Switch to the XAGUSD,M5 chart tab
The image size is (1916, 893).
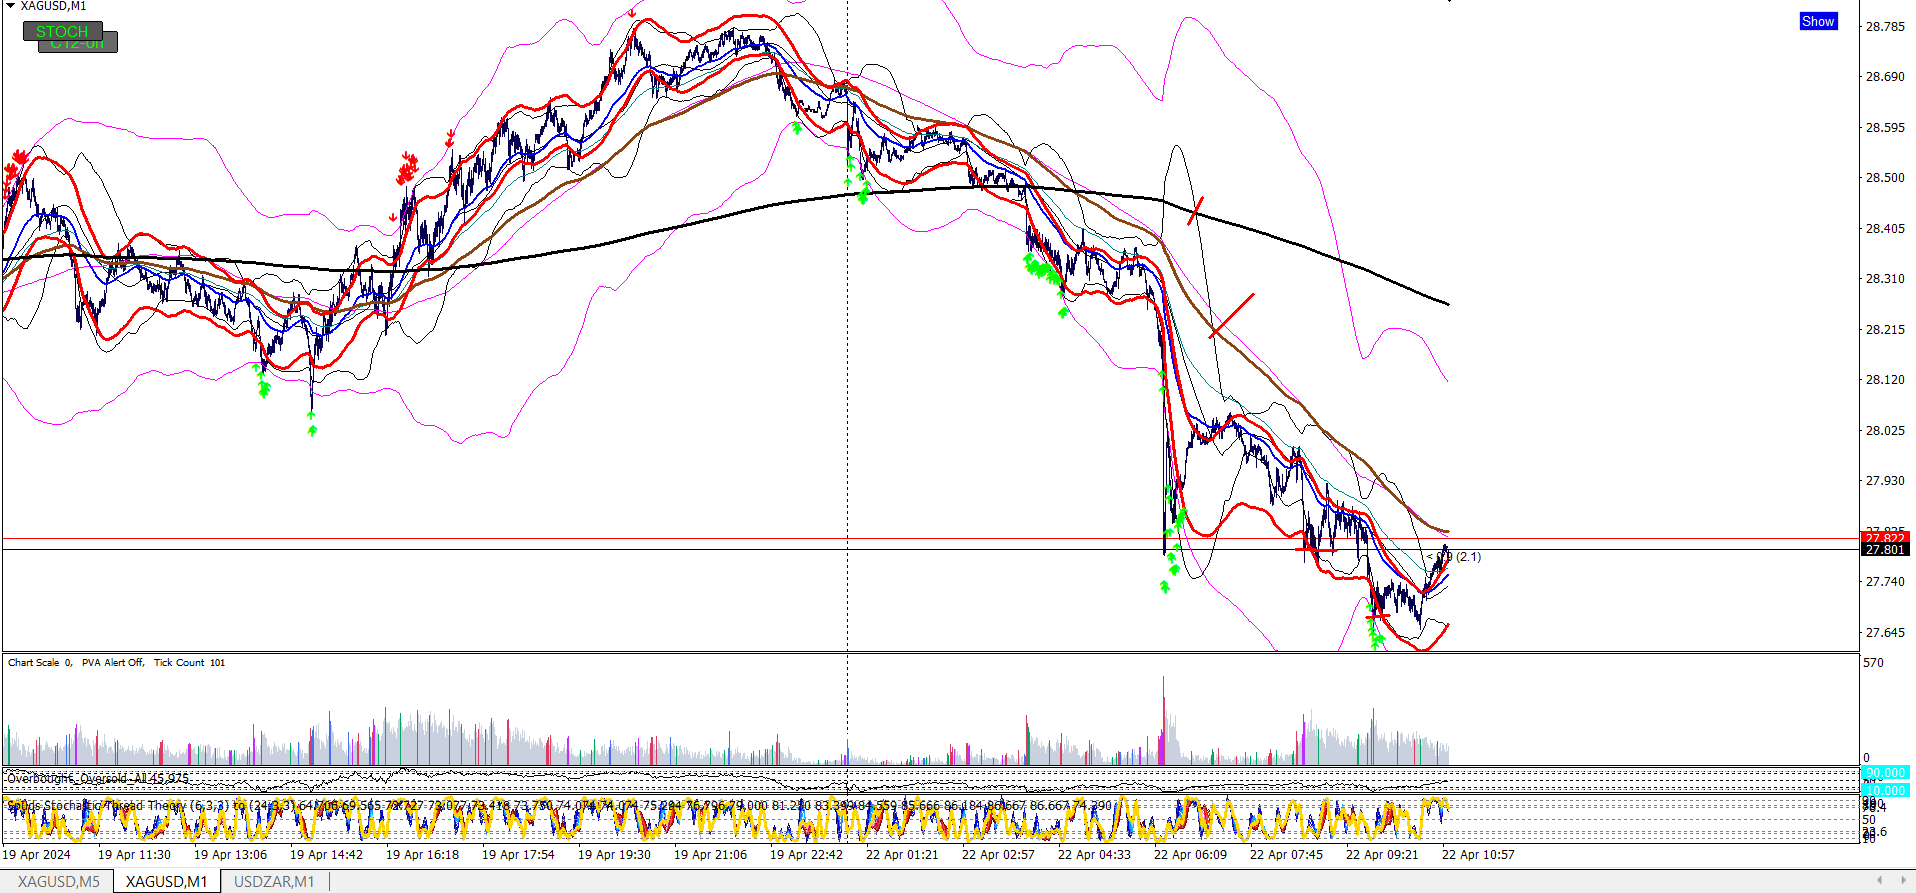point(59,881)
